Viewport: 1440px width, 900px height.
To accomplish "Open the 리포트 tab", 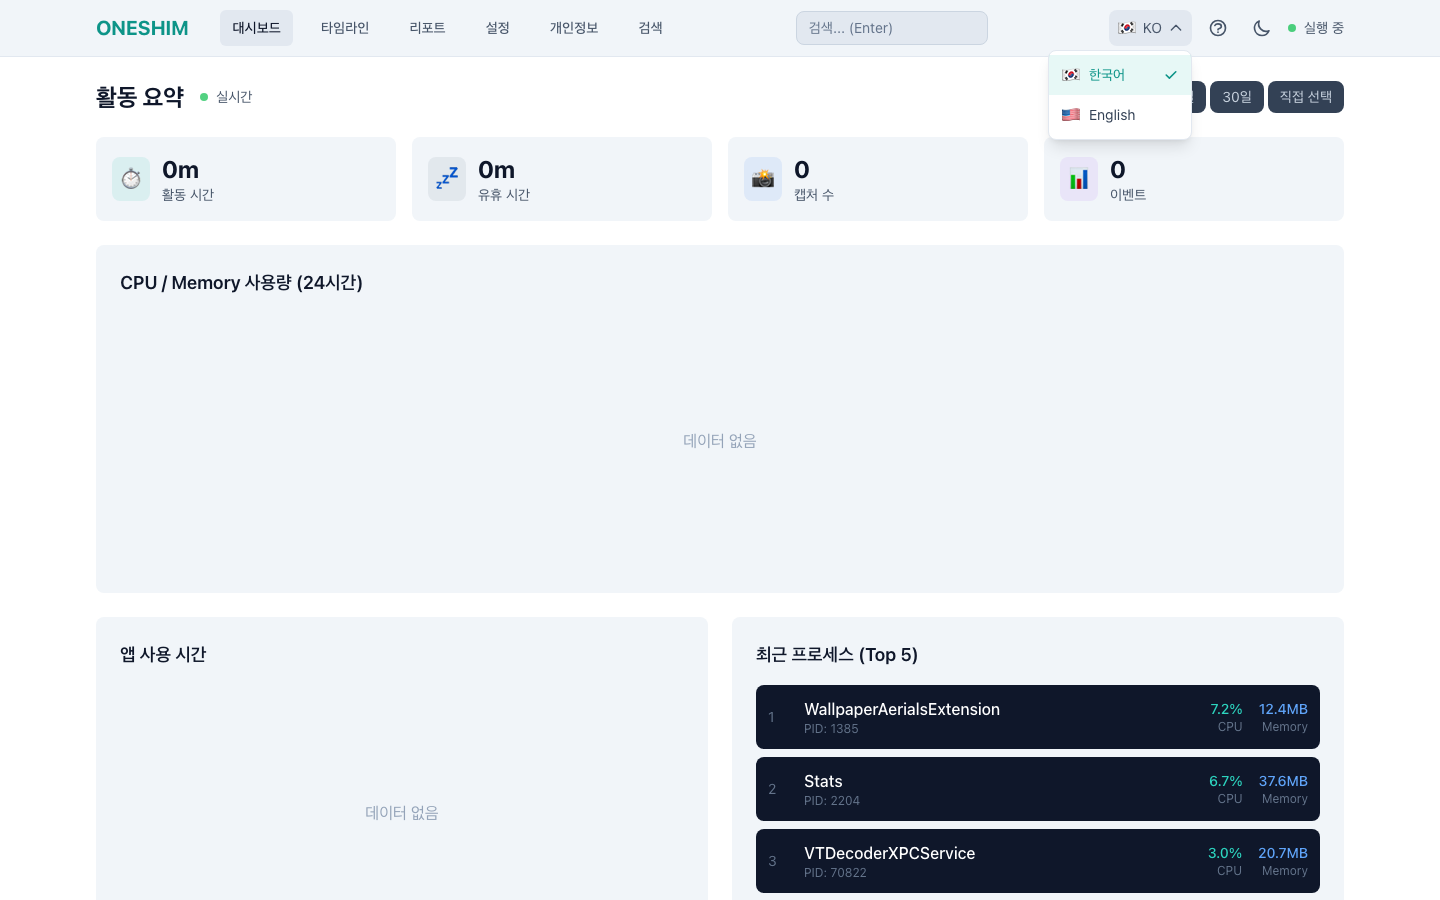I will 427,28.
